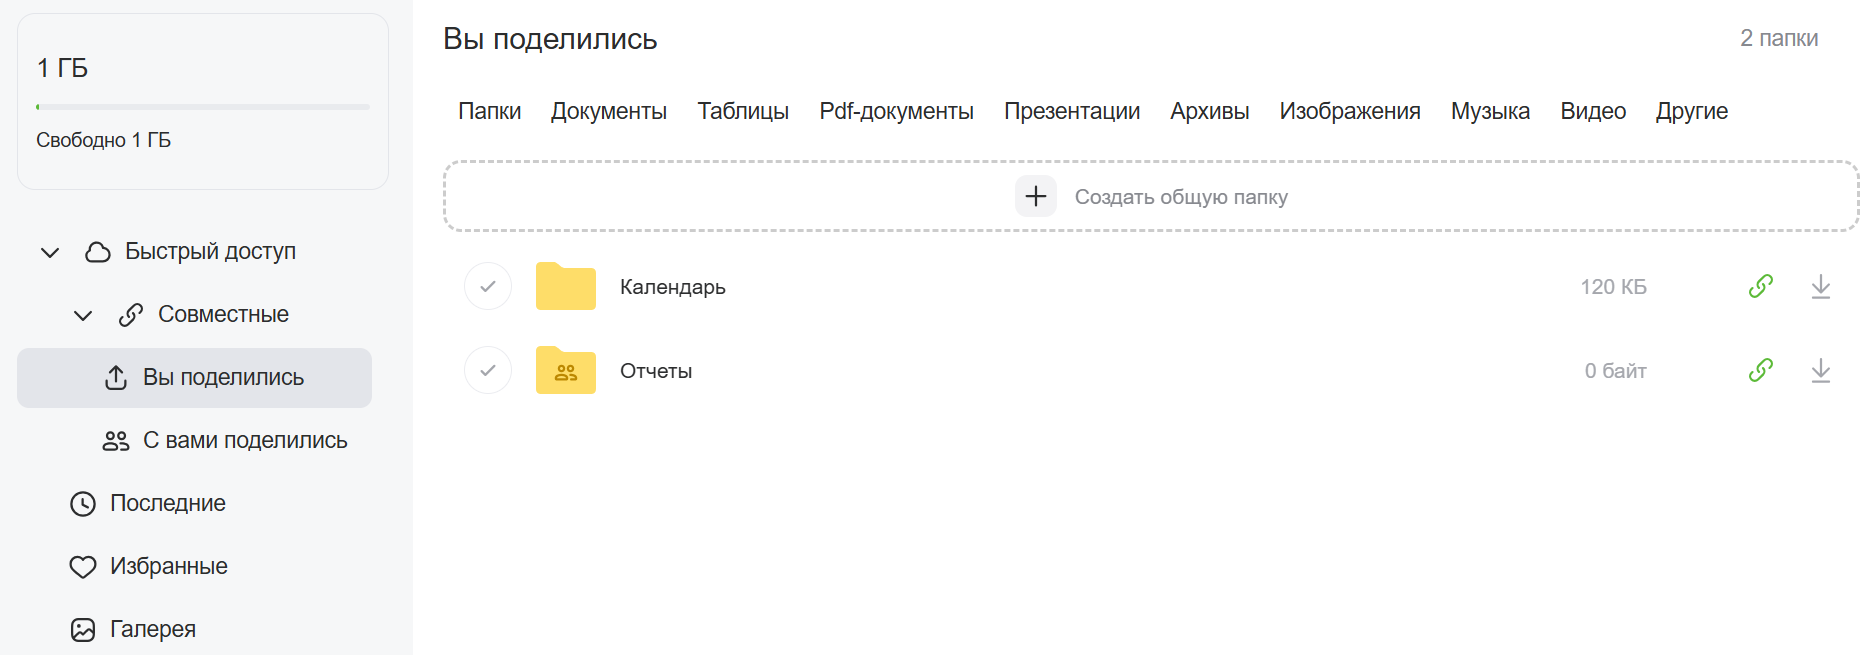Collapse the Быстрый доступ section
This screenshot has height=655, width=1864.
[50, 252]
